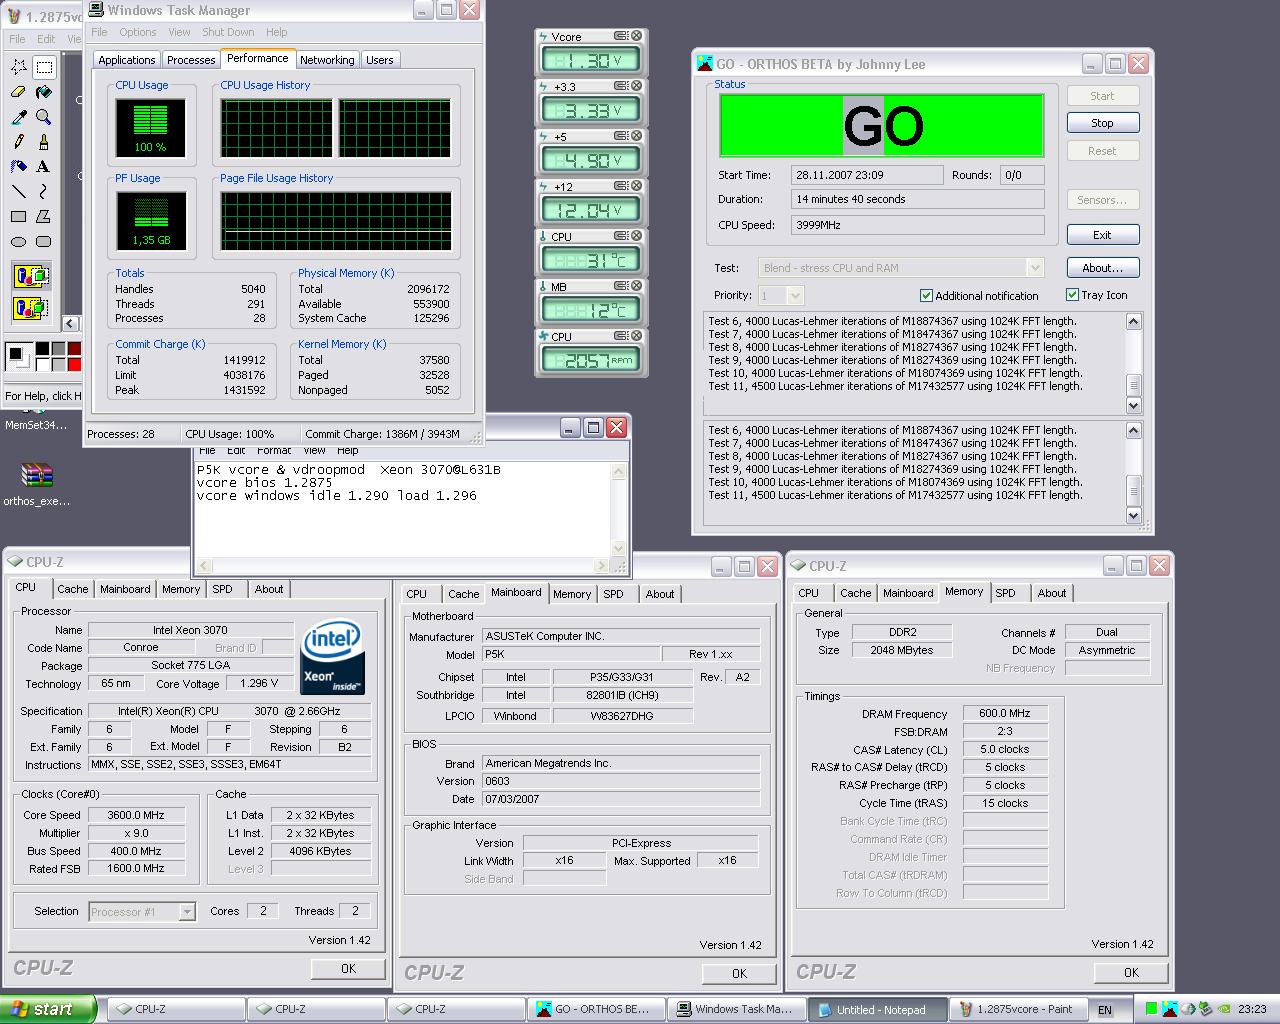Open Options menu in Task Manager

(138, 32)
